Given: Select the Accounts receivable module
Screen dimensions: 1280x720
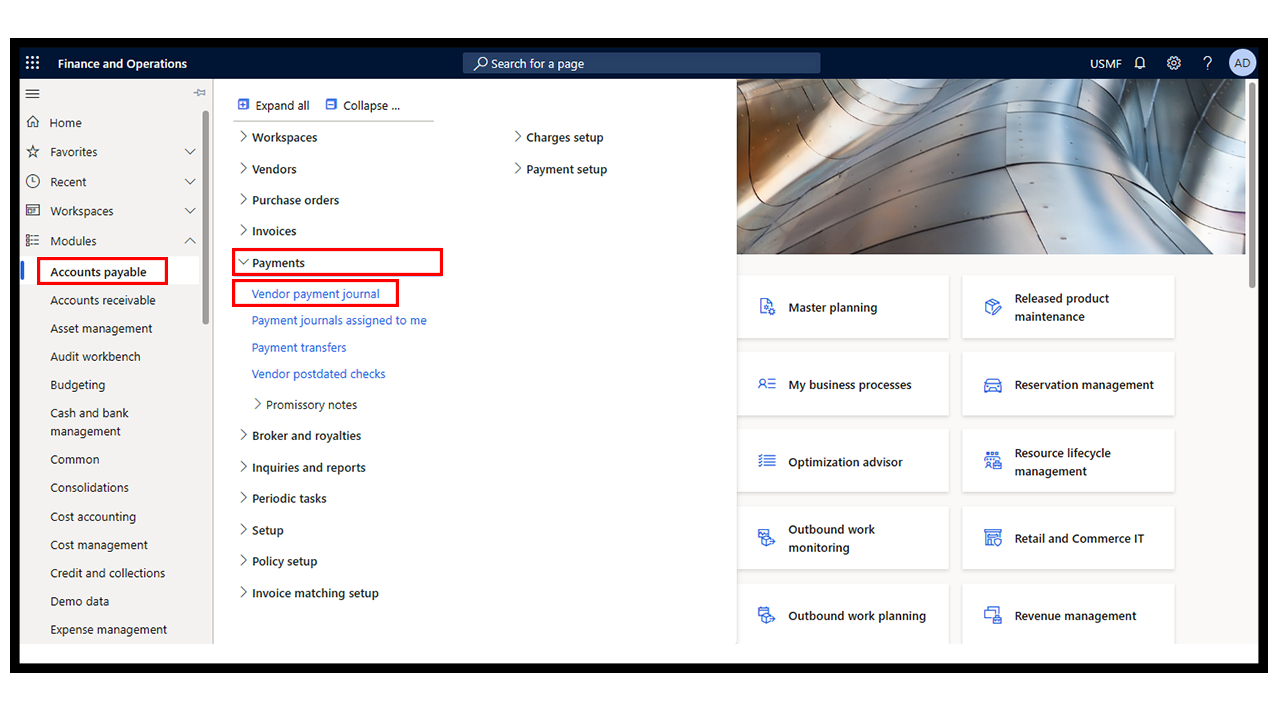Looking at the screenshot, I should (103, 300).
